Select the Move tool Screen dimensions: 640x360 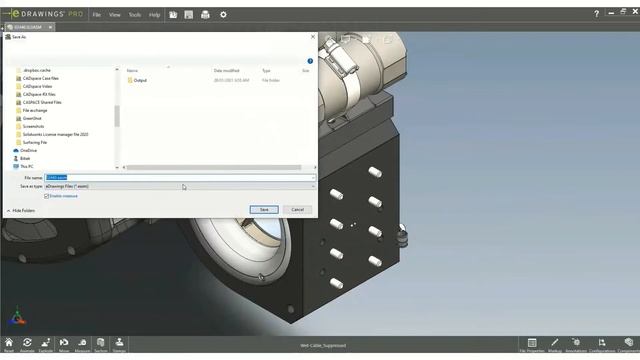[64, 344]
